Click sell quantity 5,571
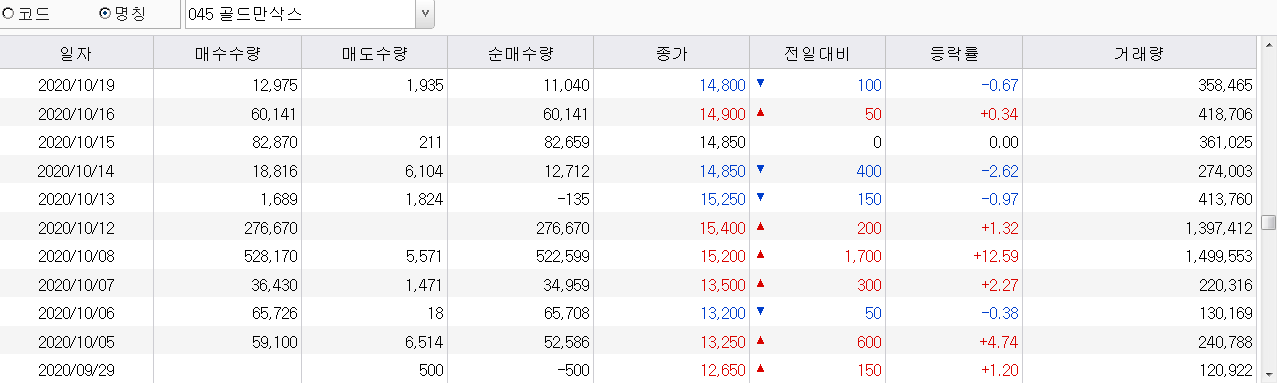 coord(425,256)
